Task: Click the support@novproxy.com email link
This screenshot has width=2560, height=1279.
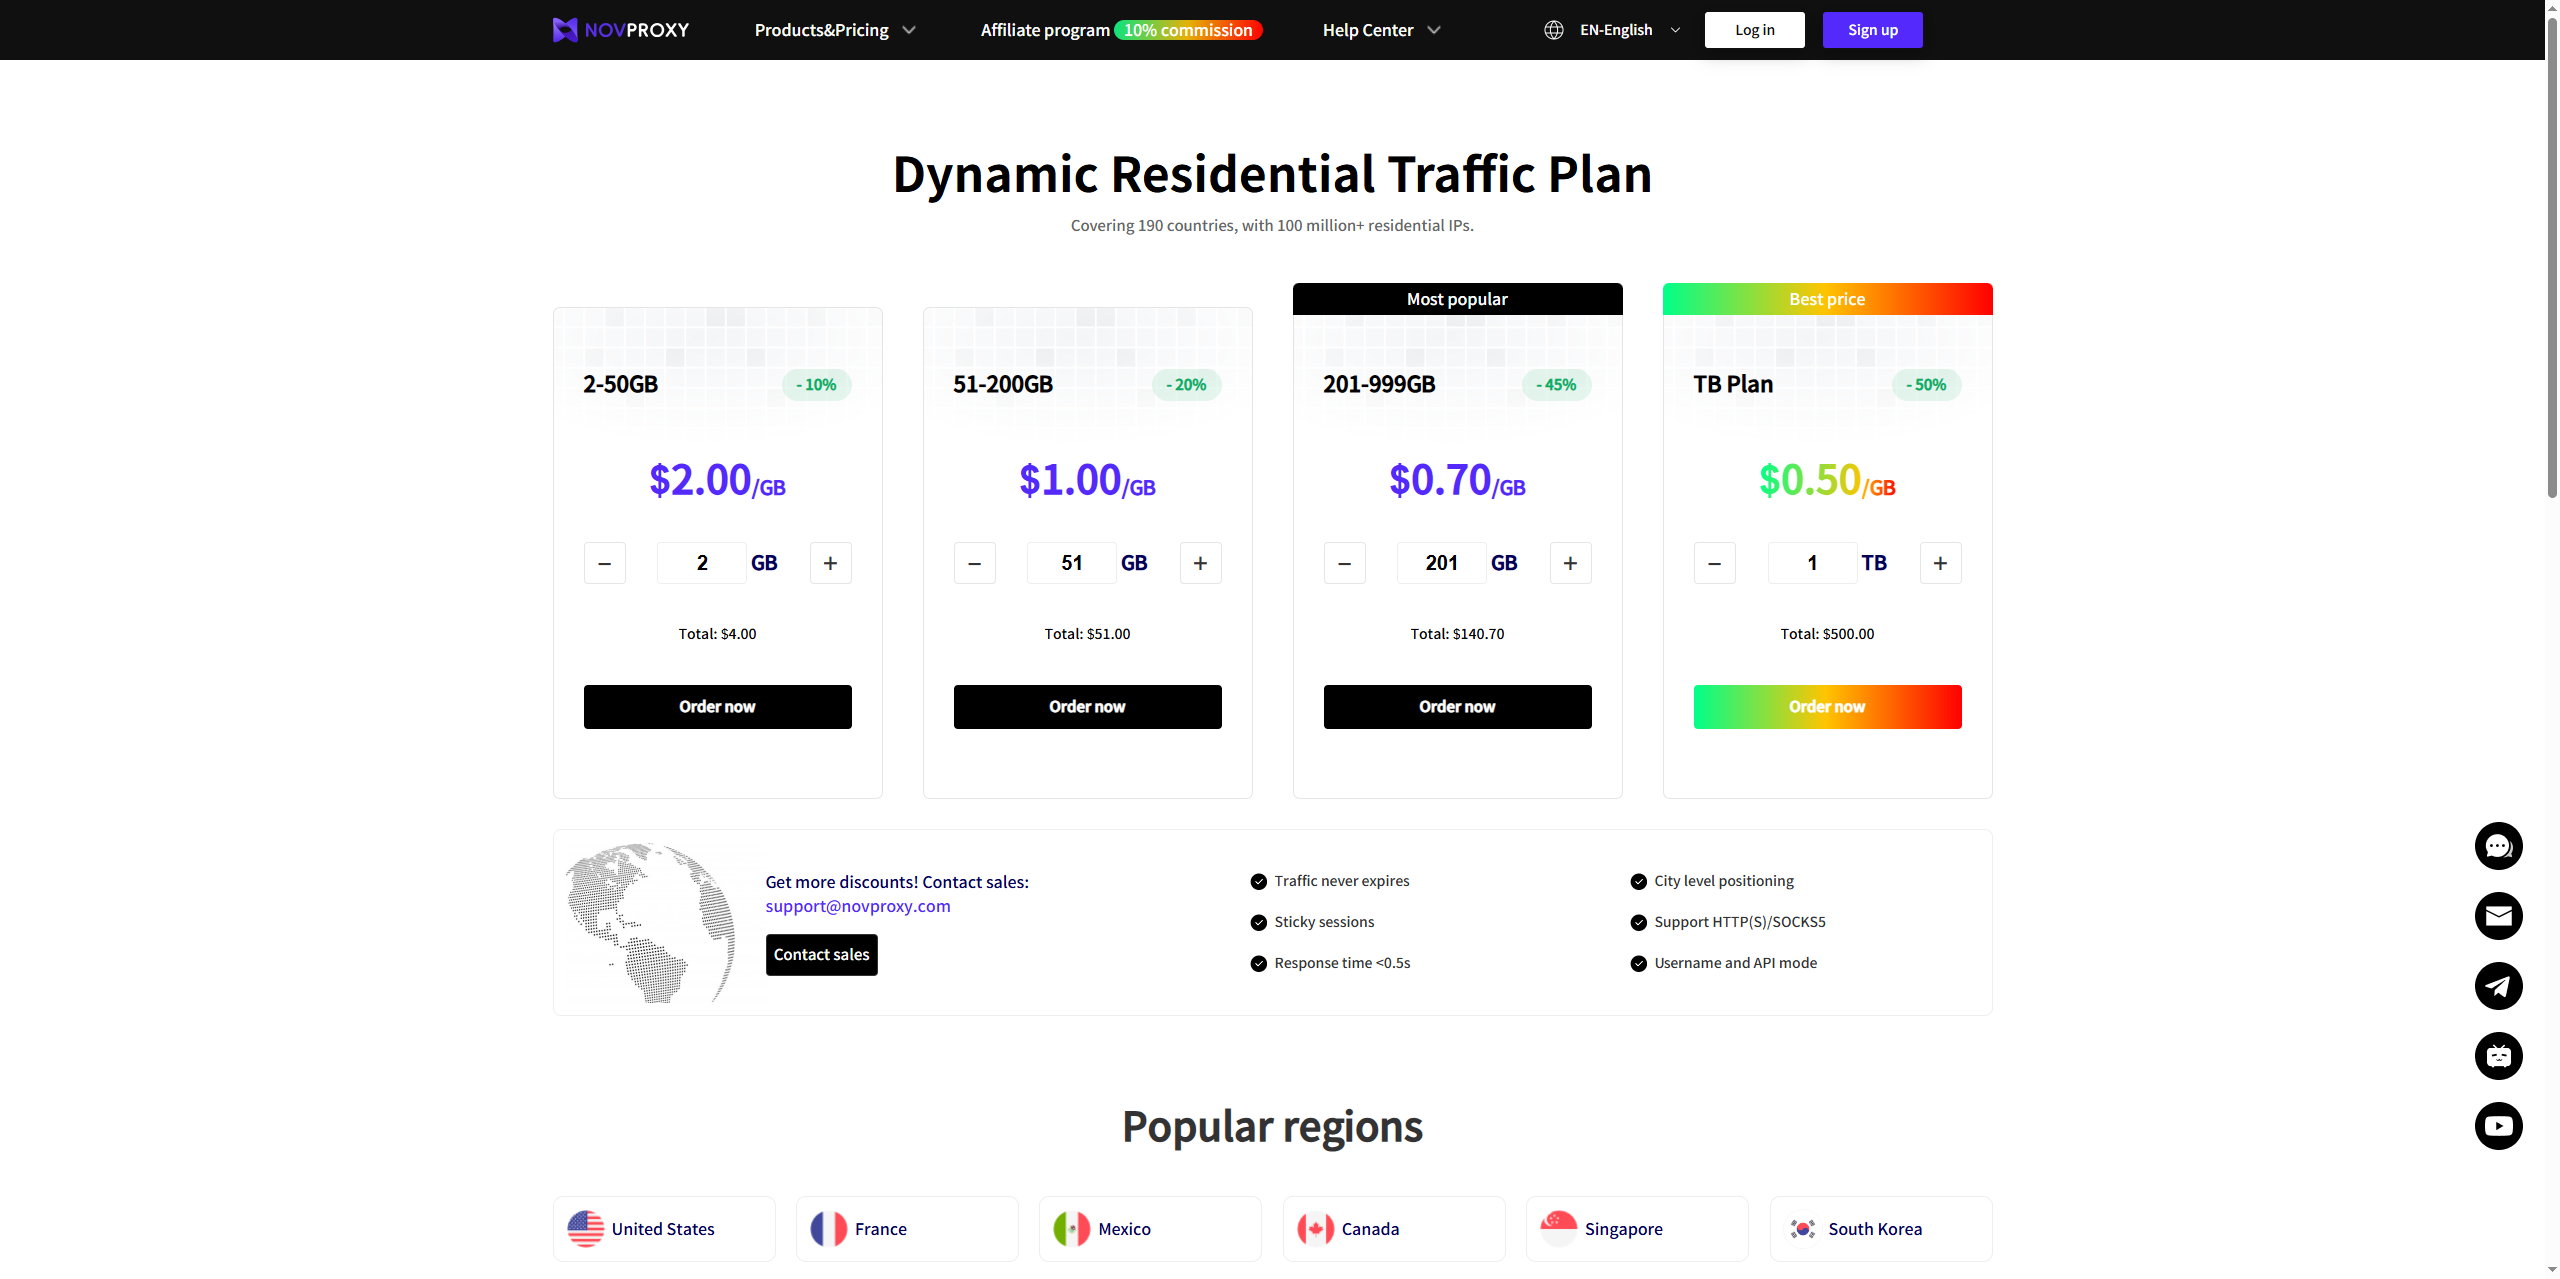Action: point(857,906)
